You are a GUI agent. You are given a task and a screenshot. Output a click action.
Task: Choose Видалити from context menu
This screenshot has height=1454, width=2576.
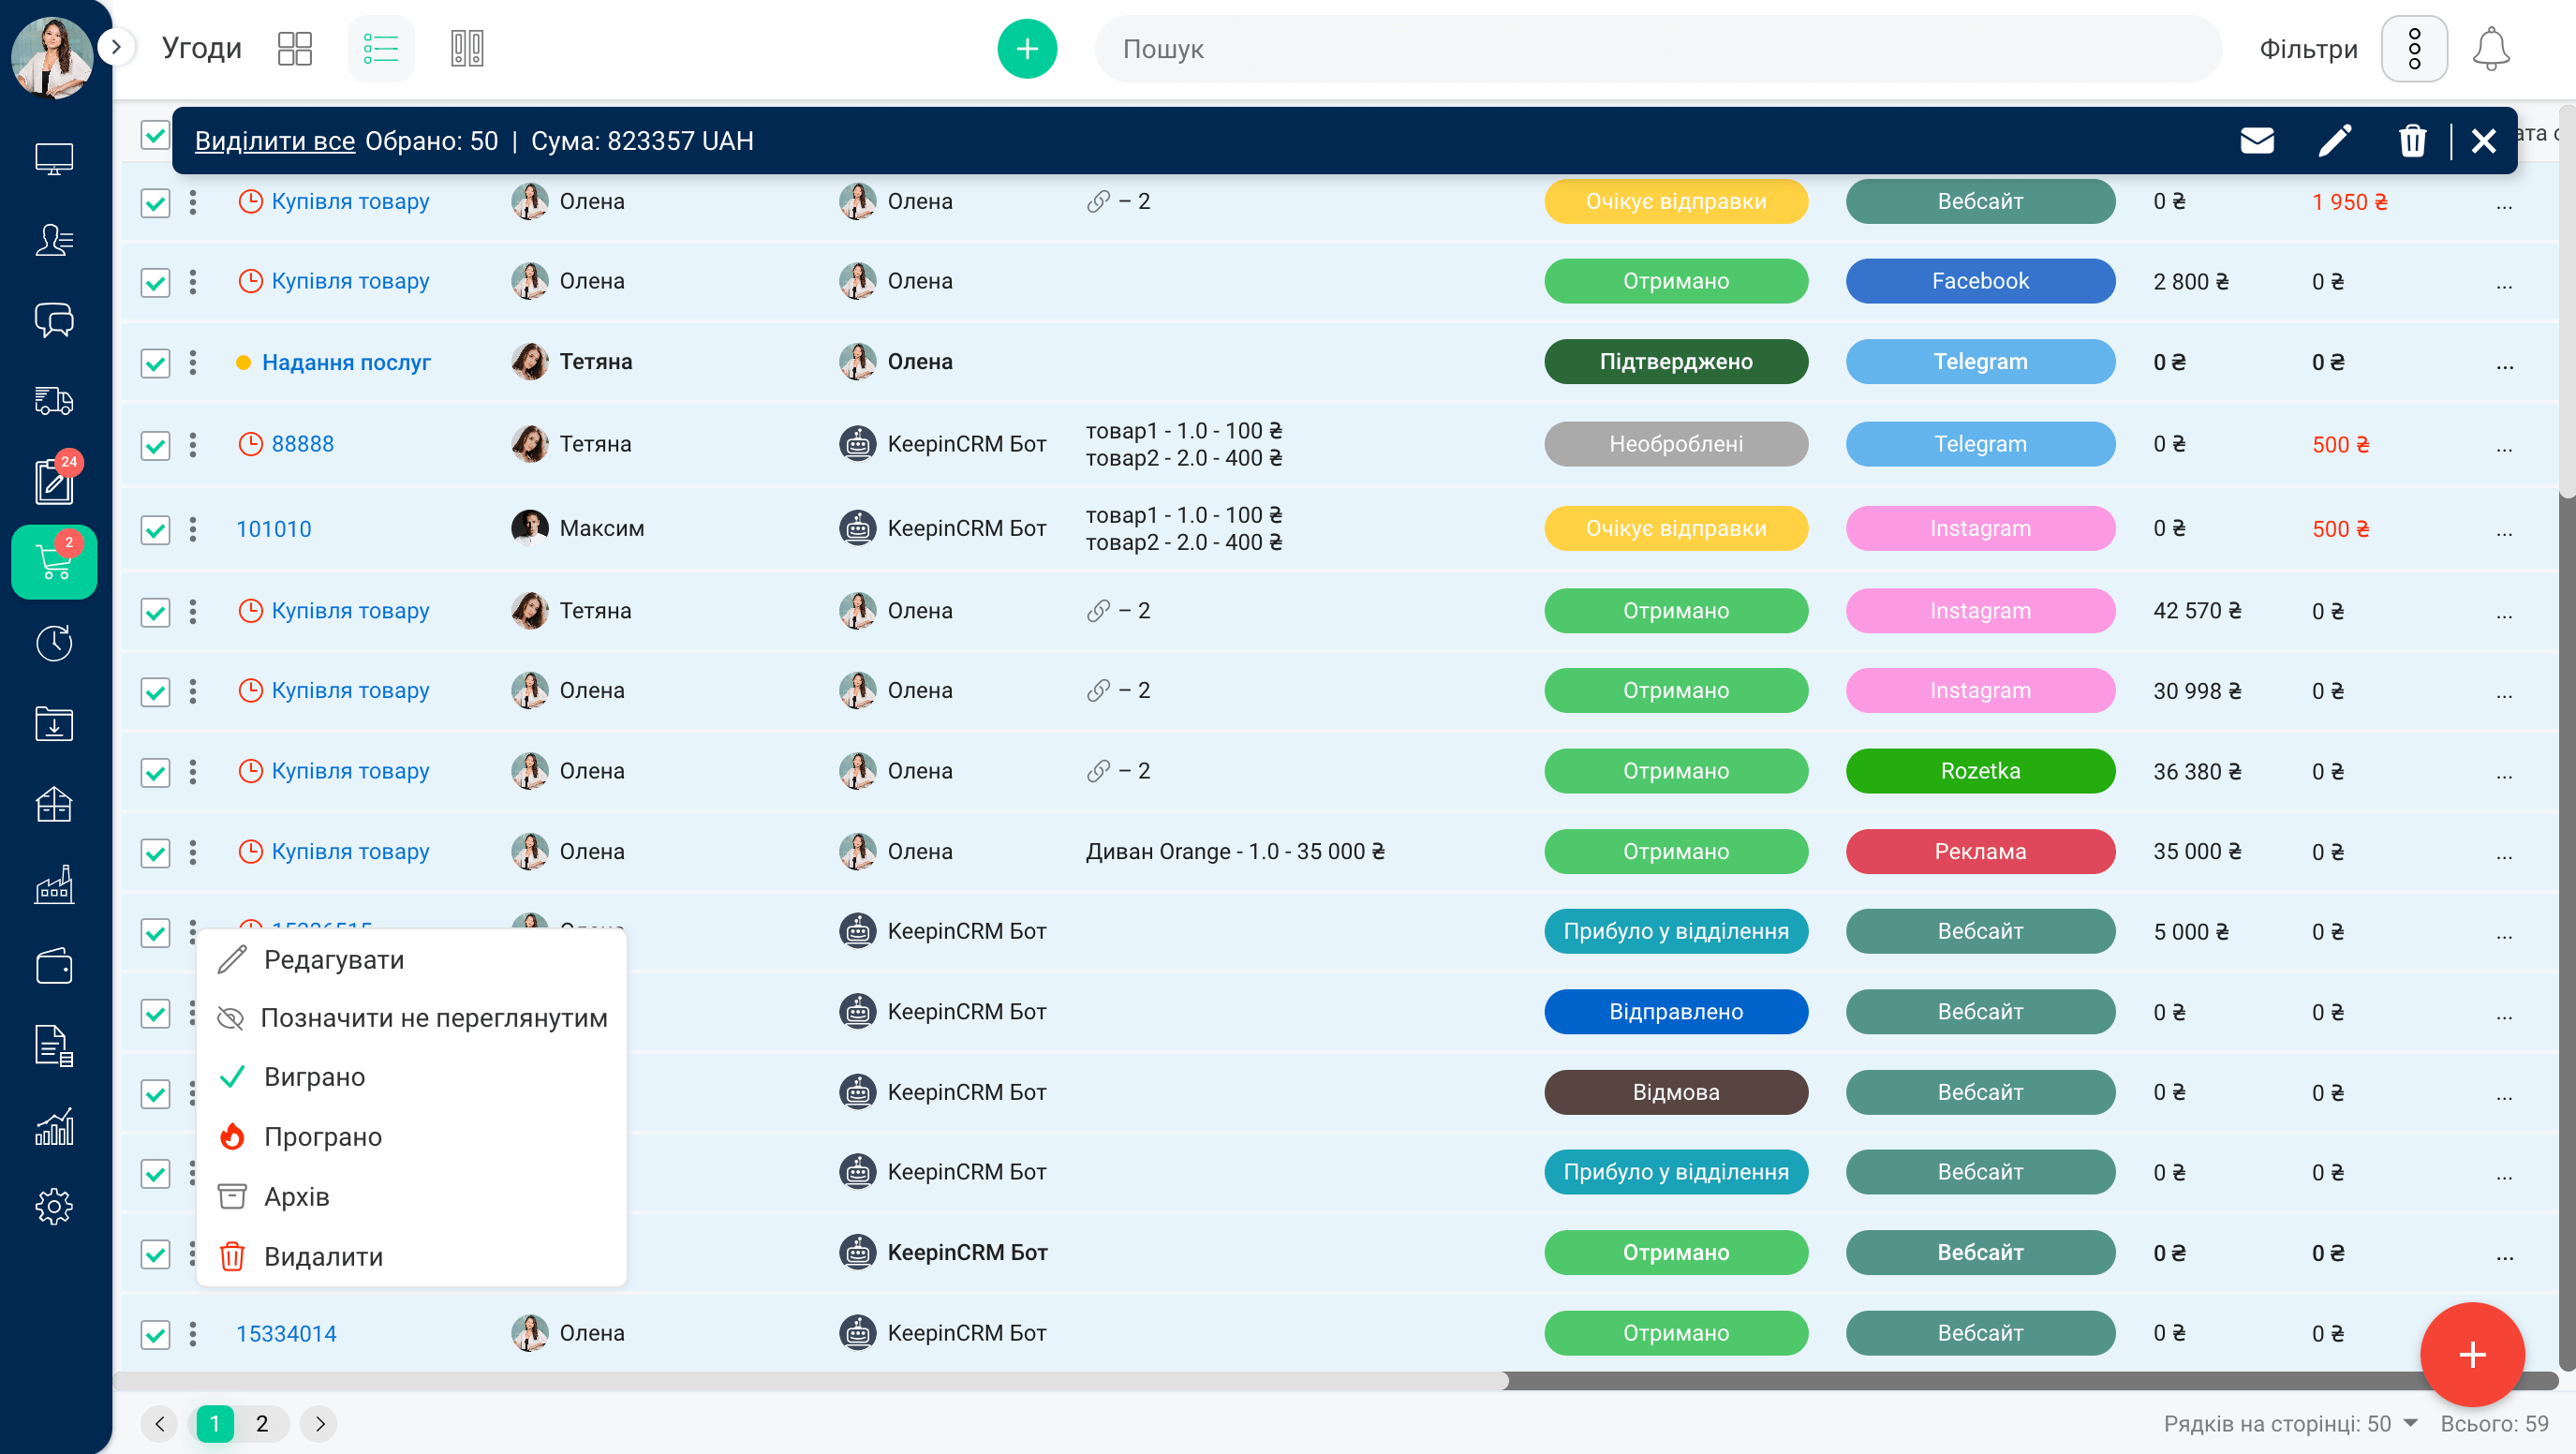click(412, 1257)
